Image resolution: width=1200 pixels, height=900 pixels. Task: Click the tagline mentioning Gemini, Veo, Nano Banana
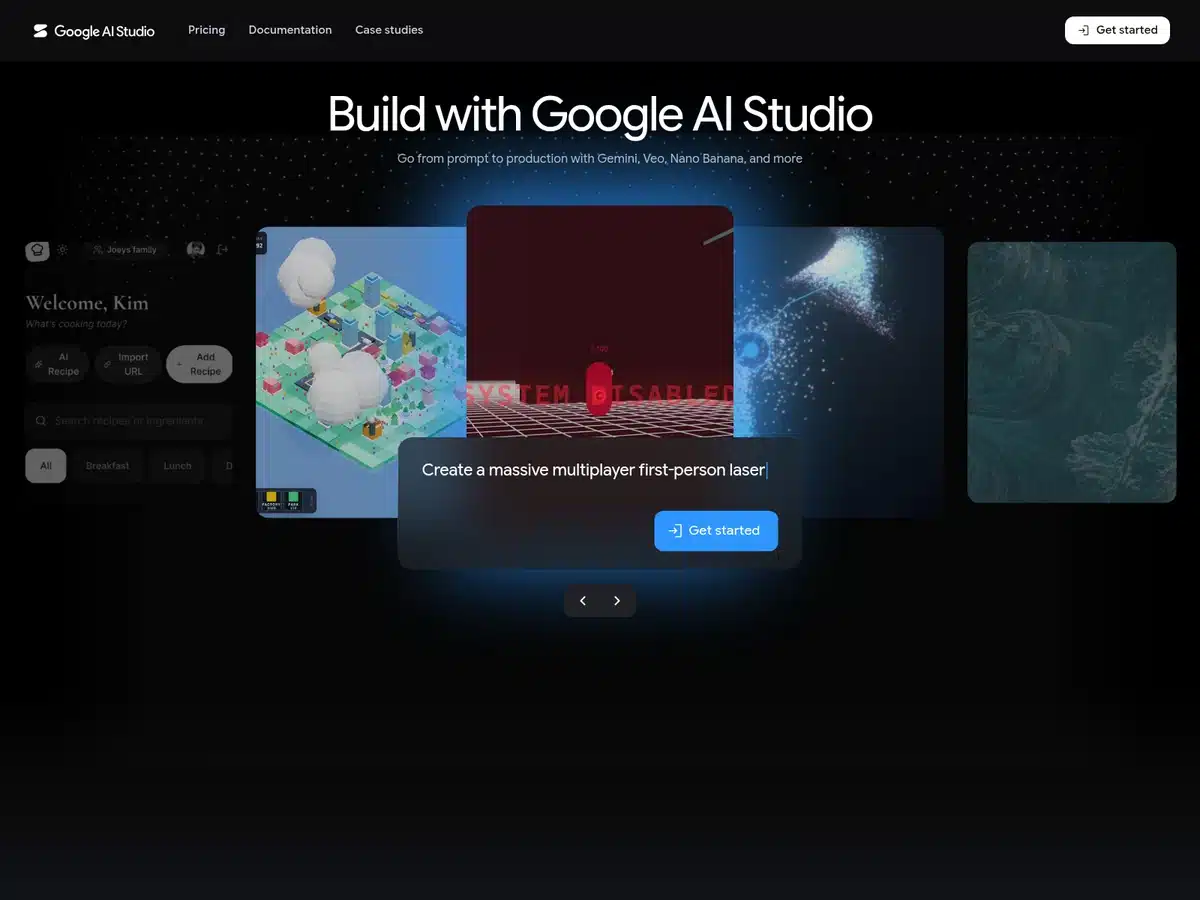600,158
